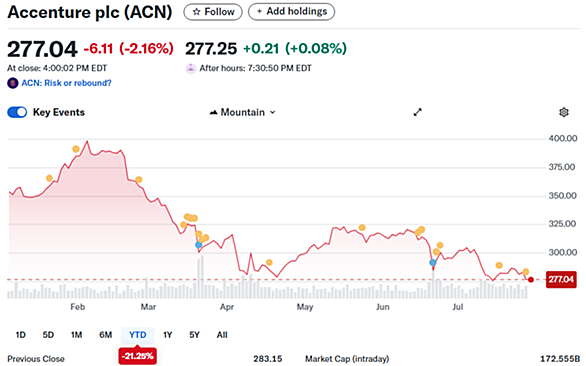The width and height of the screenshot is (586, 366).
Task: Click the yellow event marker at February peak
Action: pyautogui.click(x=76, y=149)
